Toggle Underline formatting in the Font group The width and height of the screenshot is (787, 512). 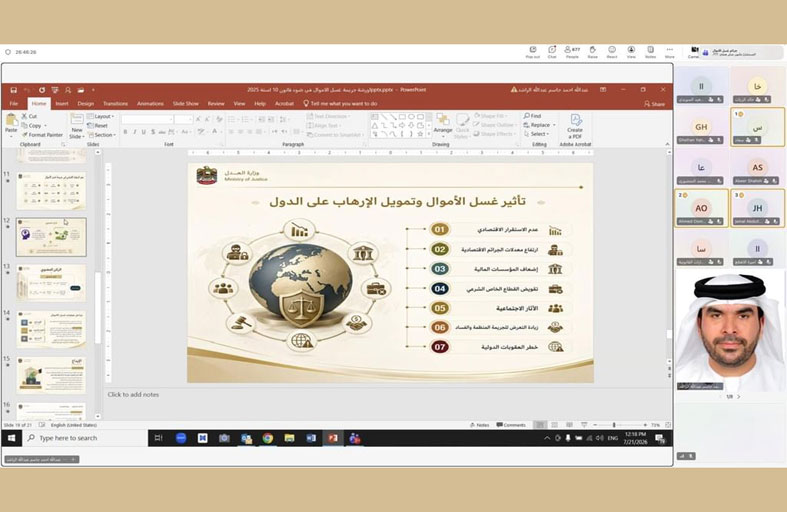click(x=144, y=132)
